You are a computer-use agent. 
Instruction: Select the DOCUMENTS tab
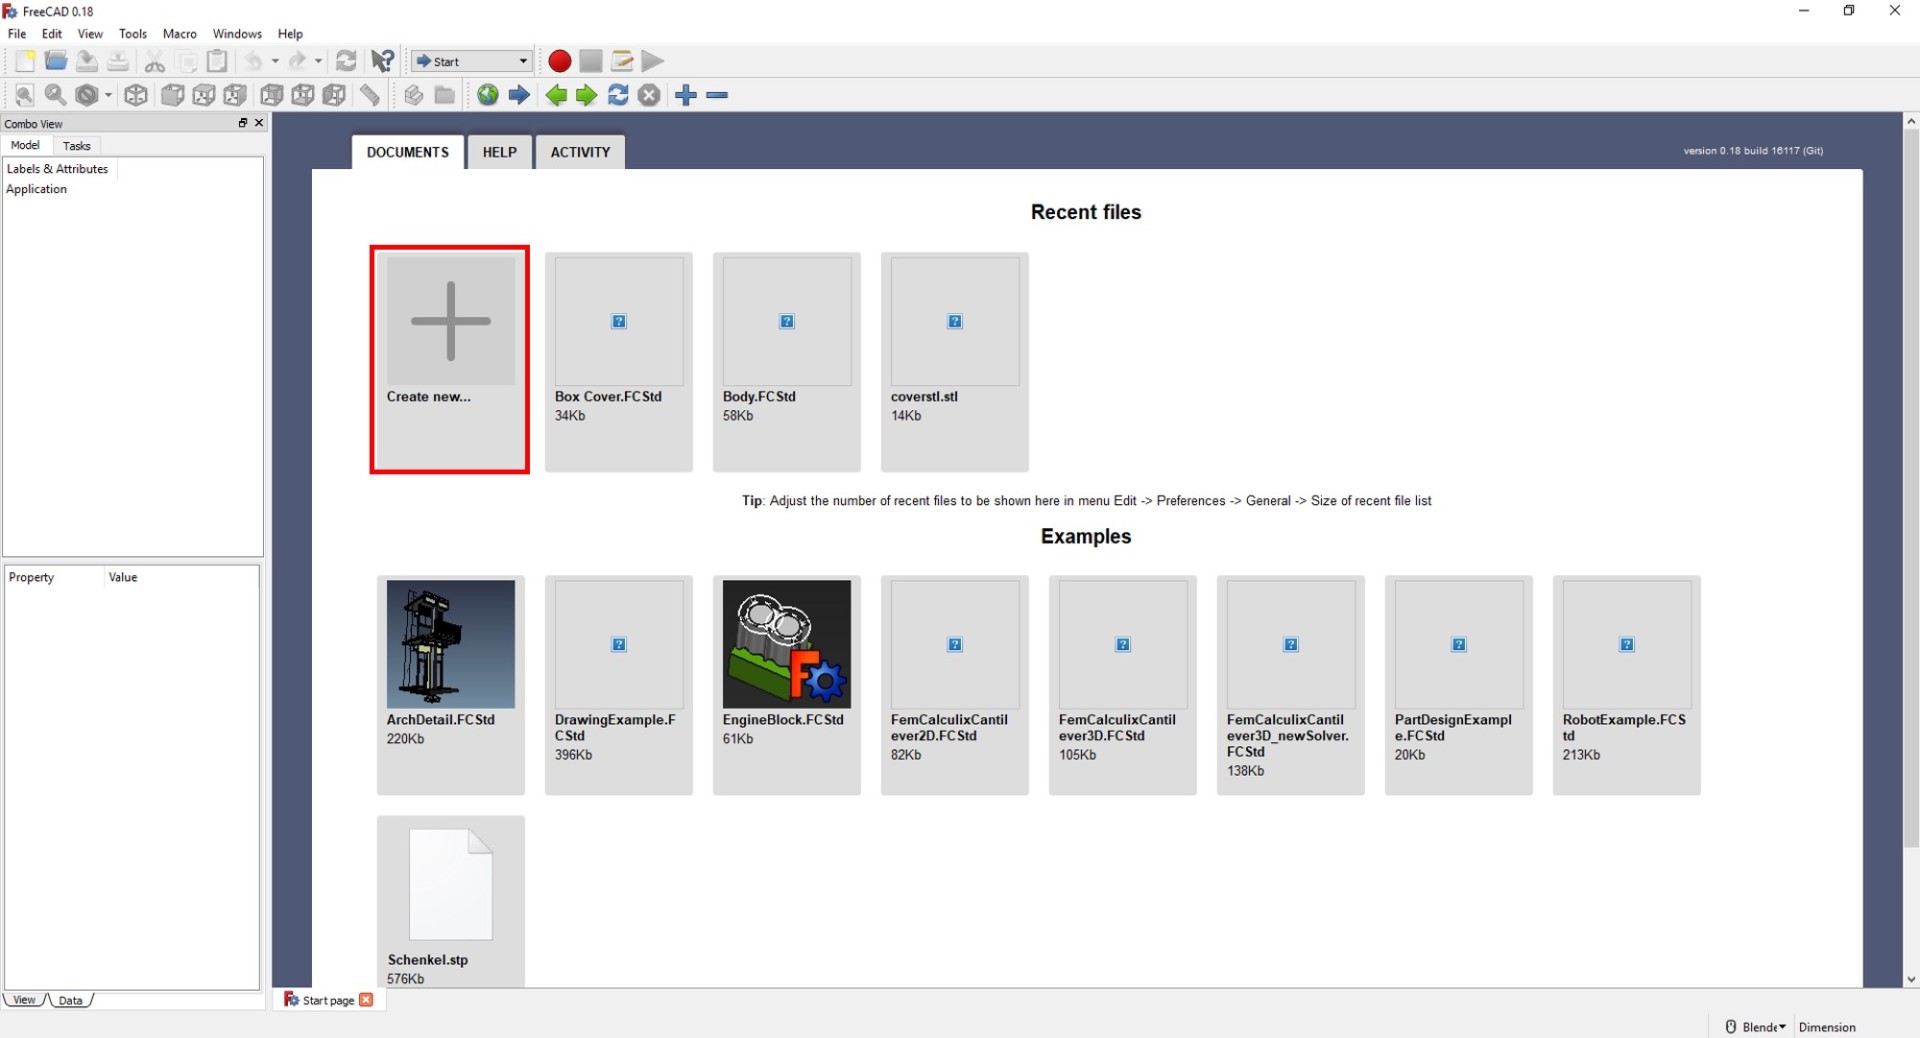pos(408,152)
